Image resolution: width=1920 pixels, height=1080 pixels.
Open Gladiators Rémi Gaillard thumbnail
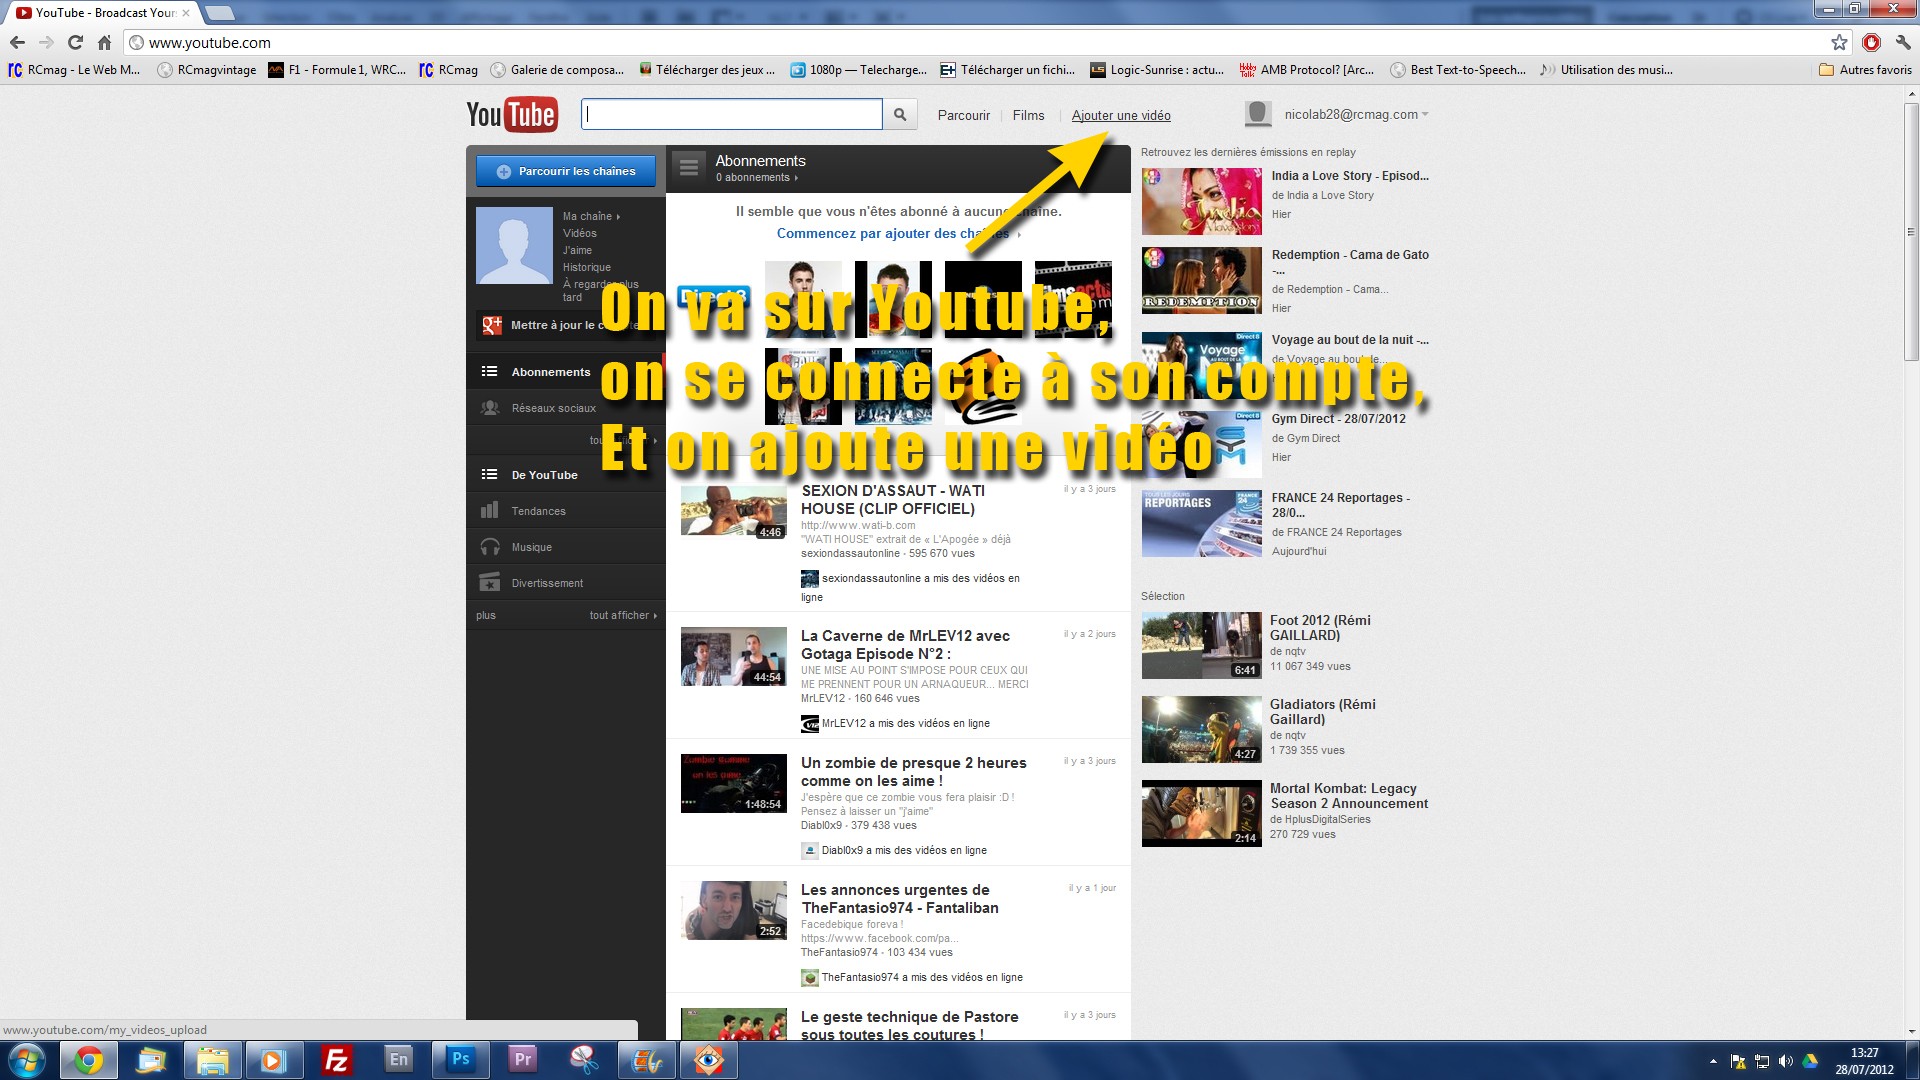click(1201, 729)
